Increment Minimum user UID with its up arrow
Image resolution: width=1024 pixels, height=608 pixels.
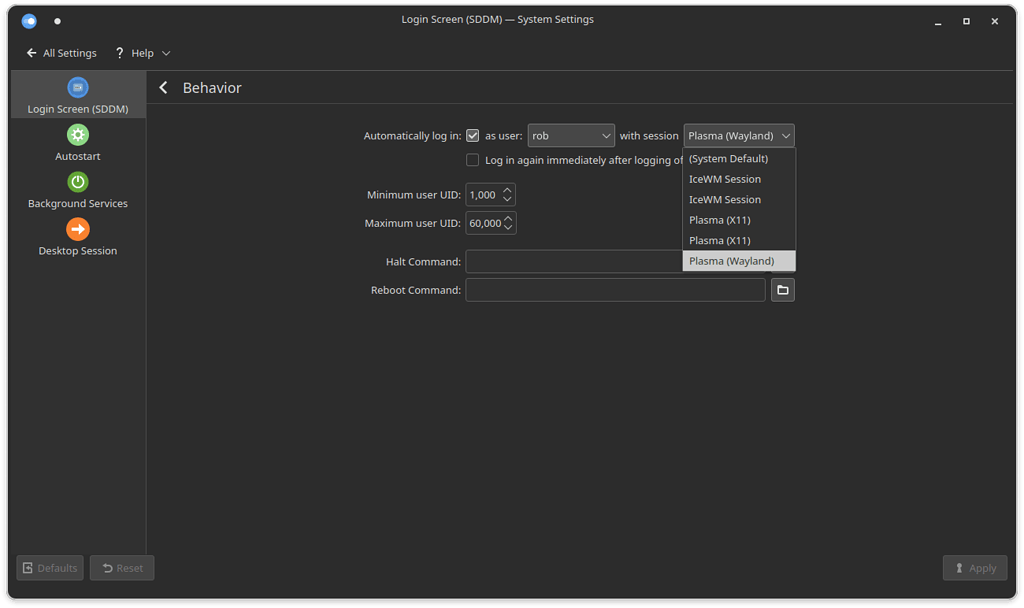[509, 190]
